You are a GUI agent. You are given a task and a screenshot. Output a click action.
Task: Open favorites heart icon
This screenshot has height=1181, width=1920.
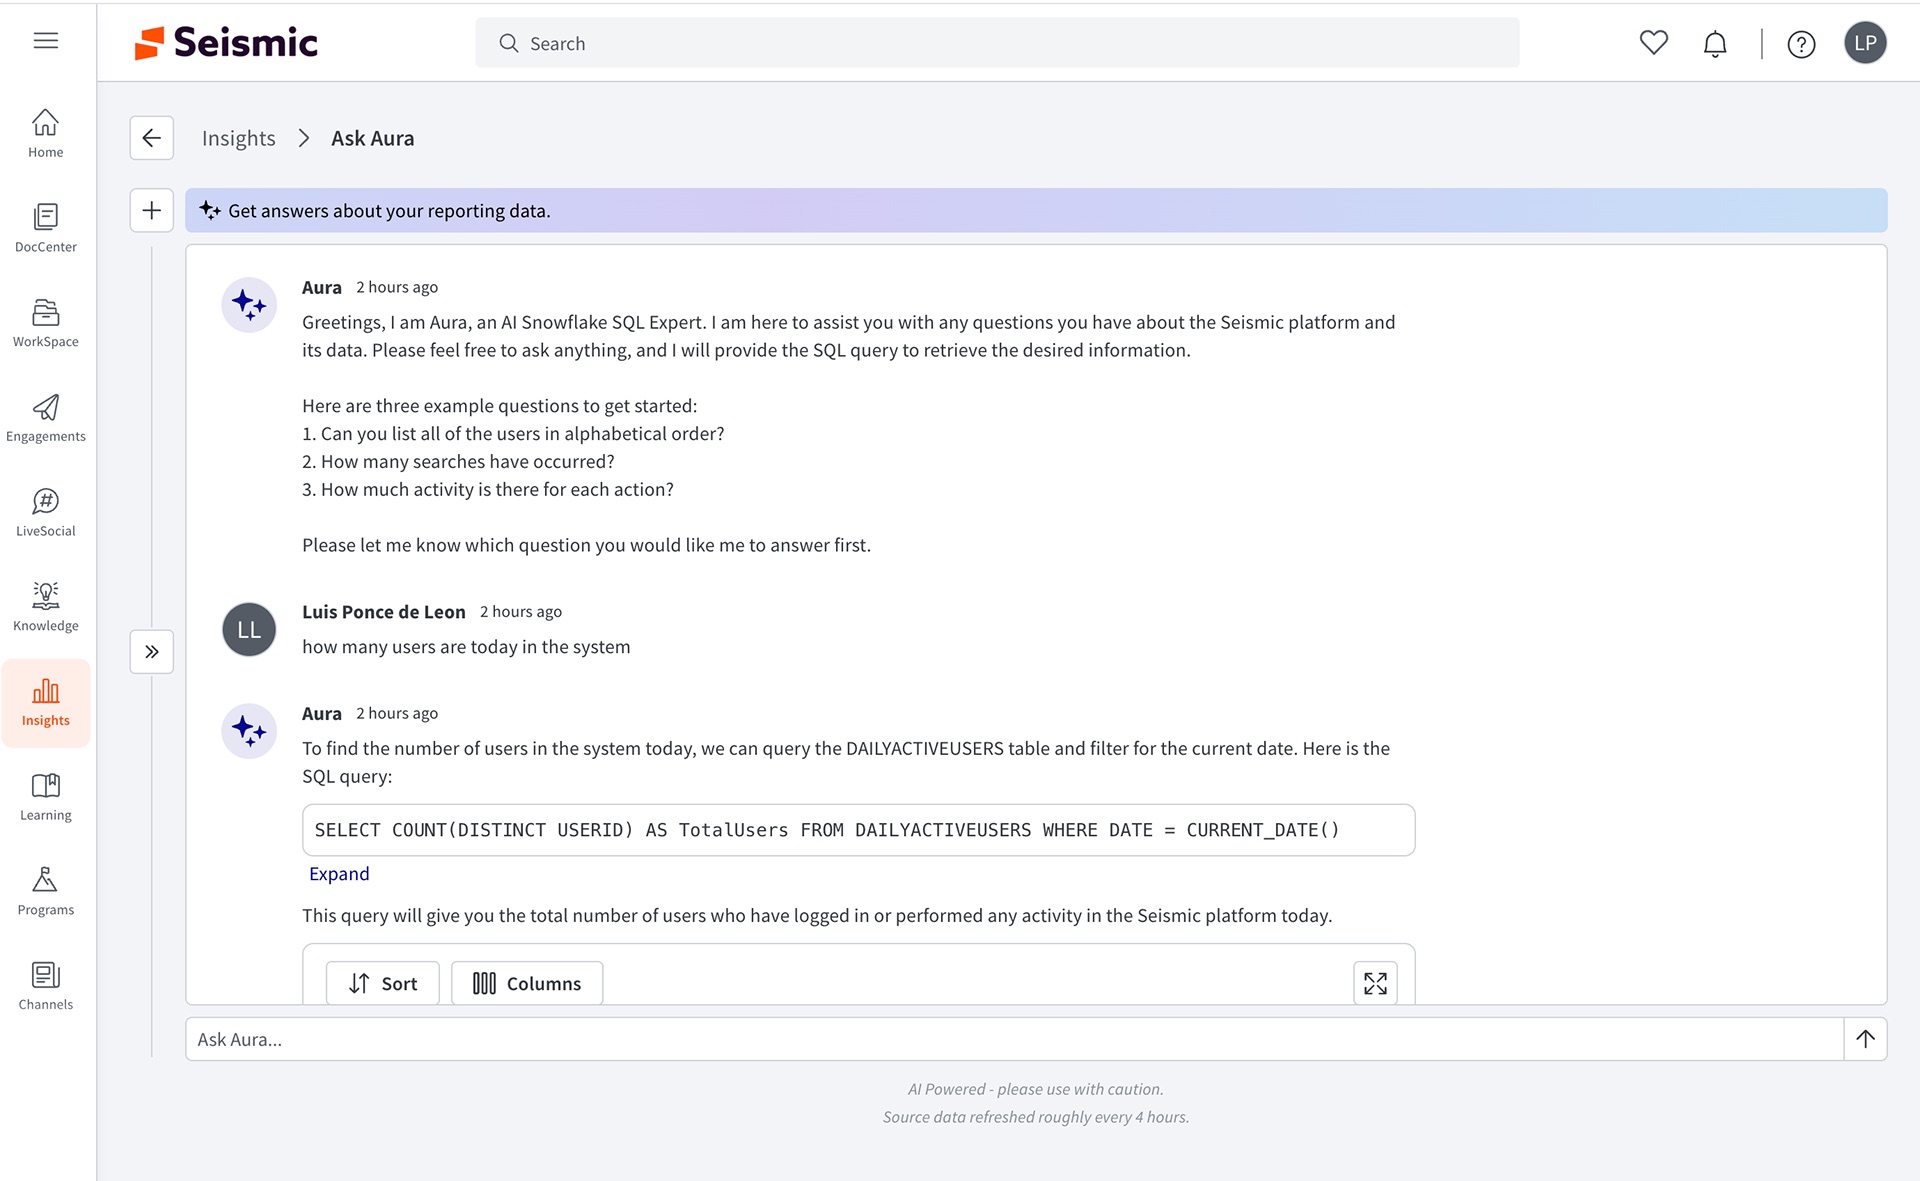click(x=1654, y=43)
